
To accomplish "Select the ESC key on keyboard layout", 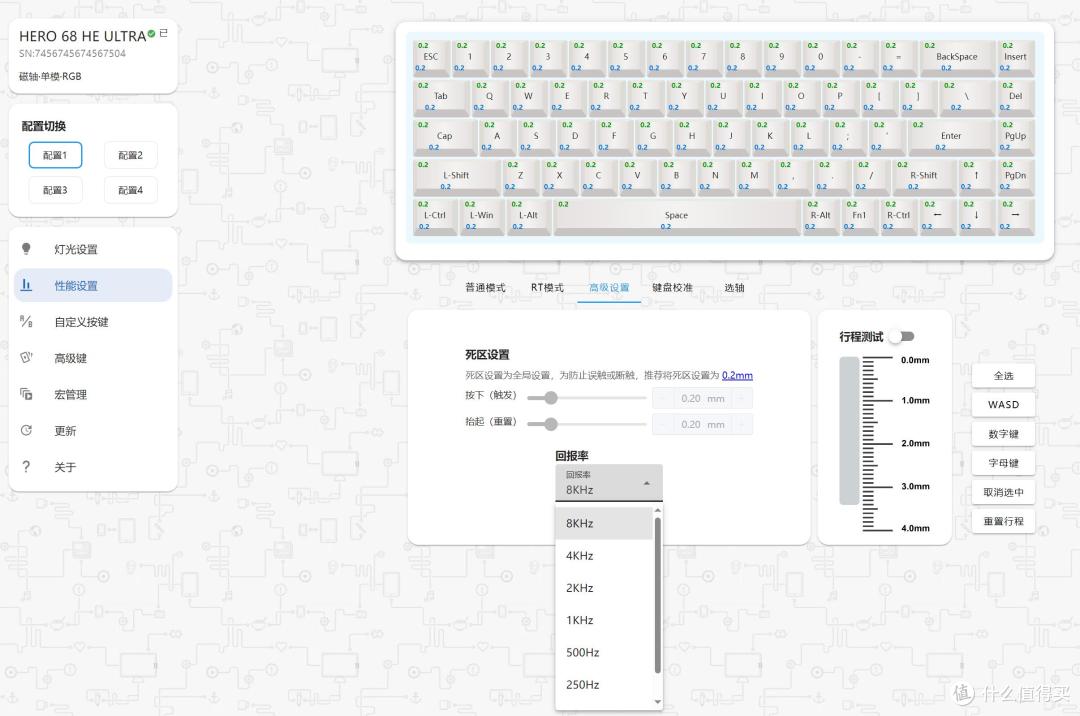I will click(x=431, y=57).
